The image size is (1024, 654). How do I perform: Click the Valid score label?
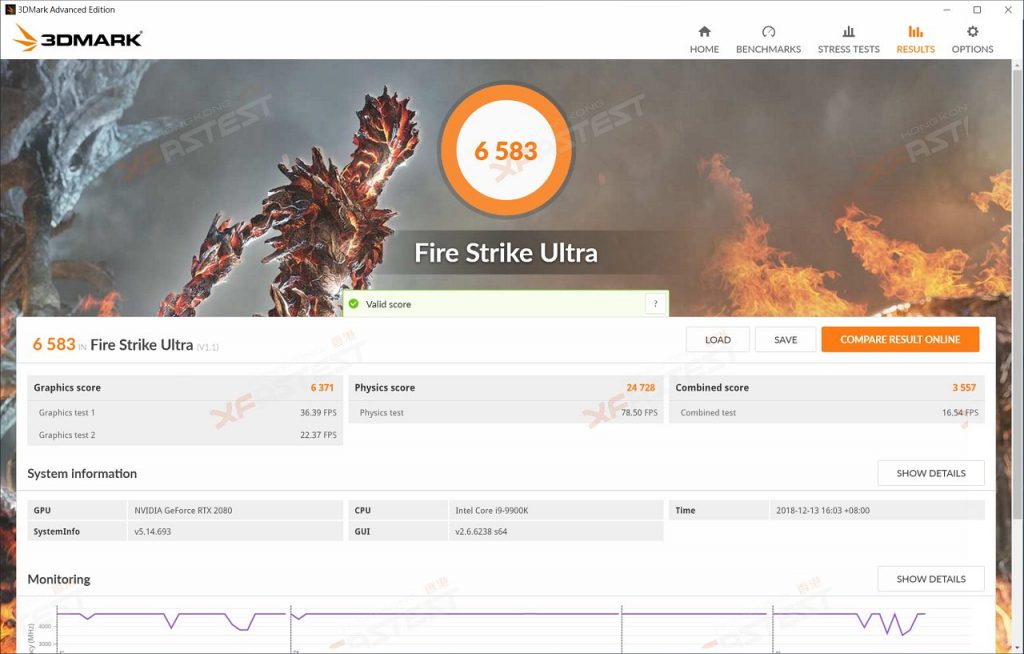388,304
